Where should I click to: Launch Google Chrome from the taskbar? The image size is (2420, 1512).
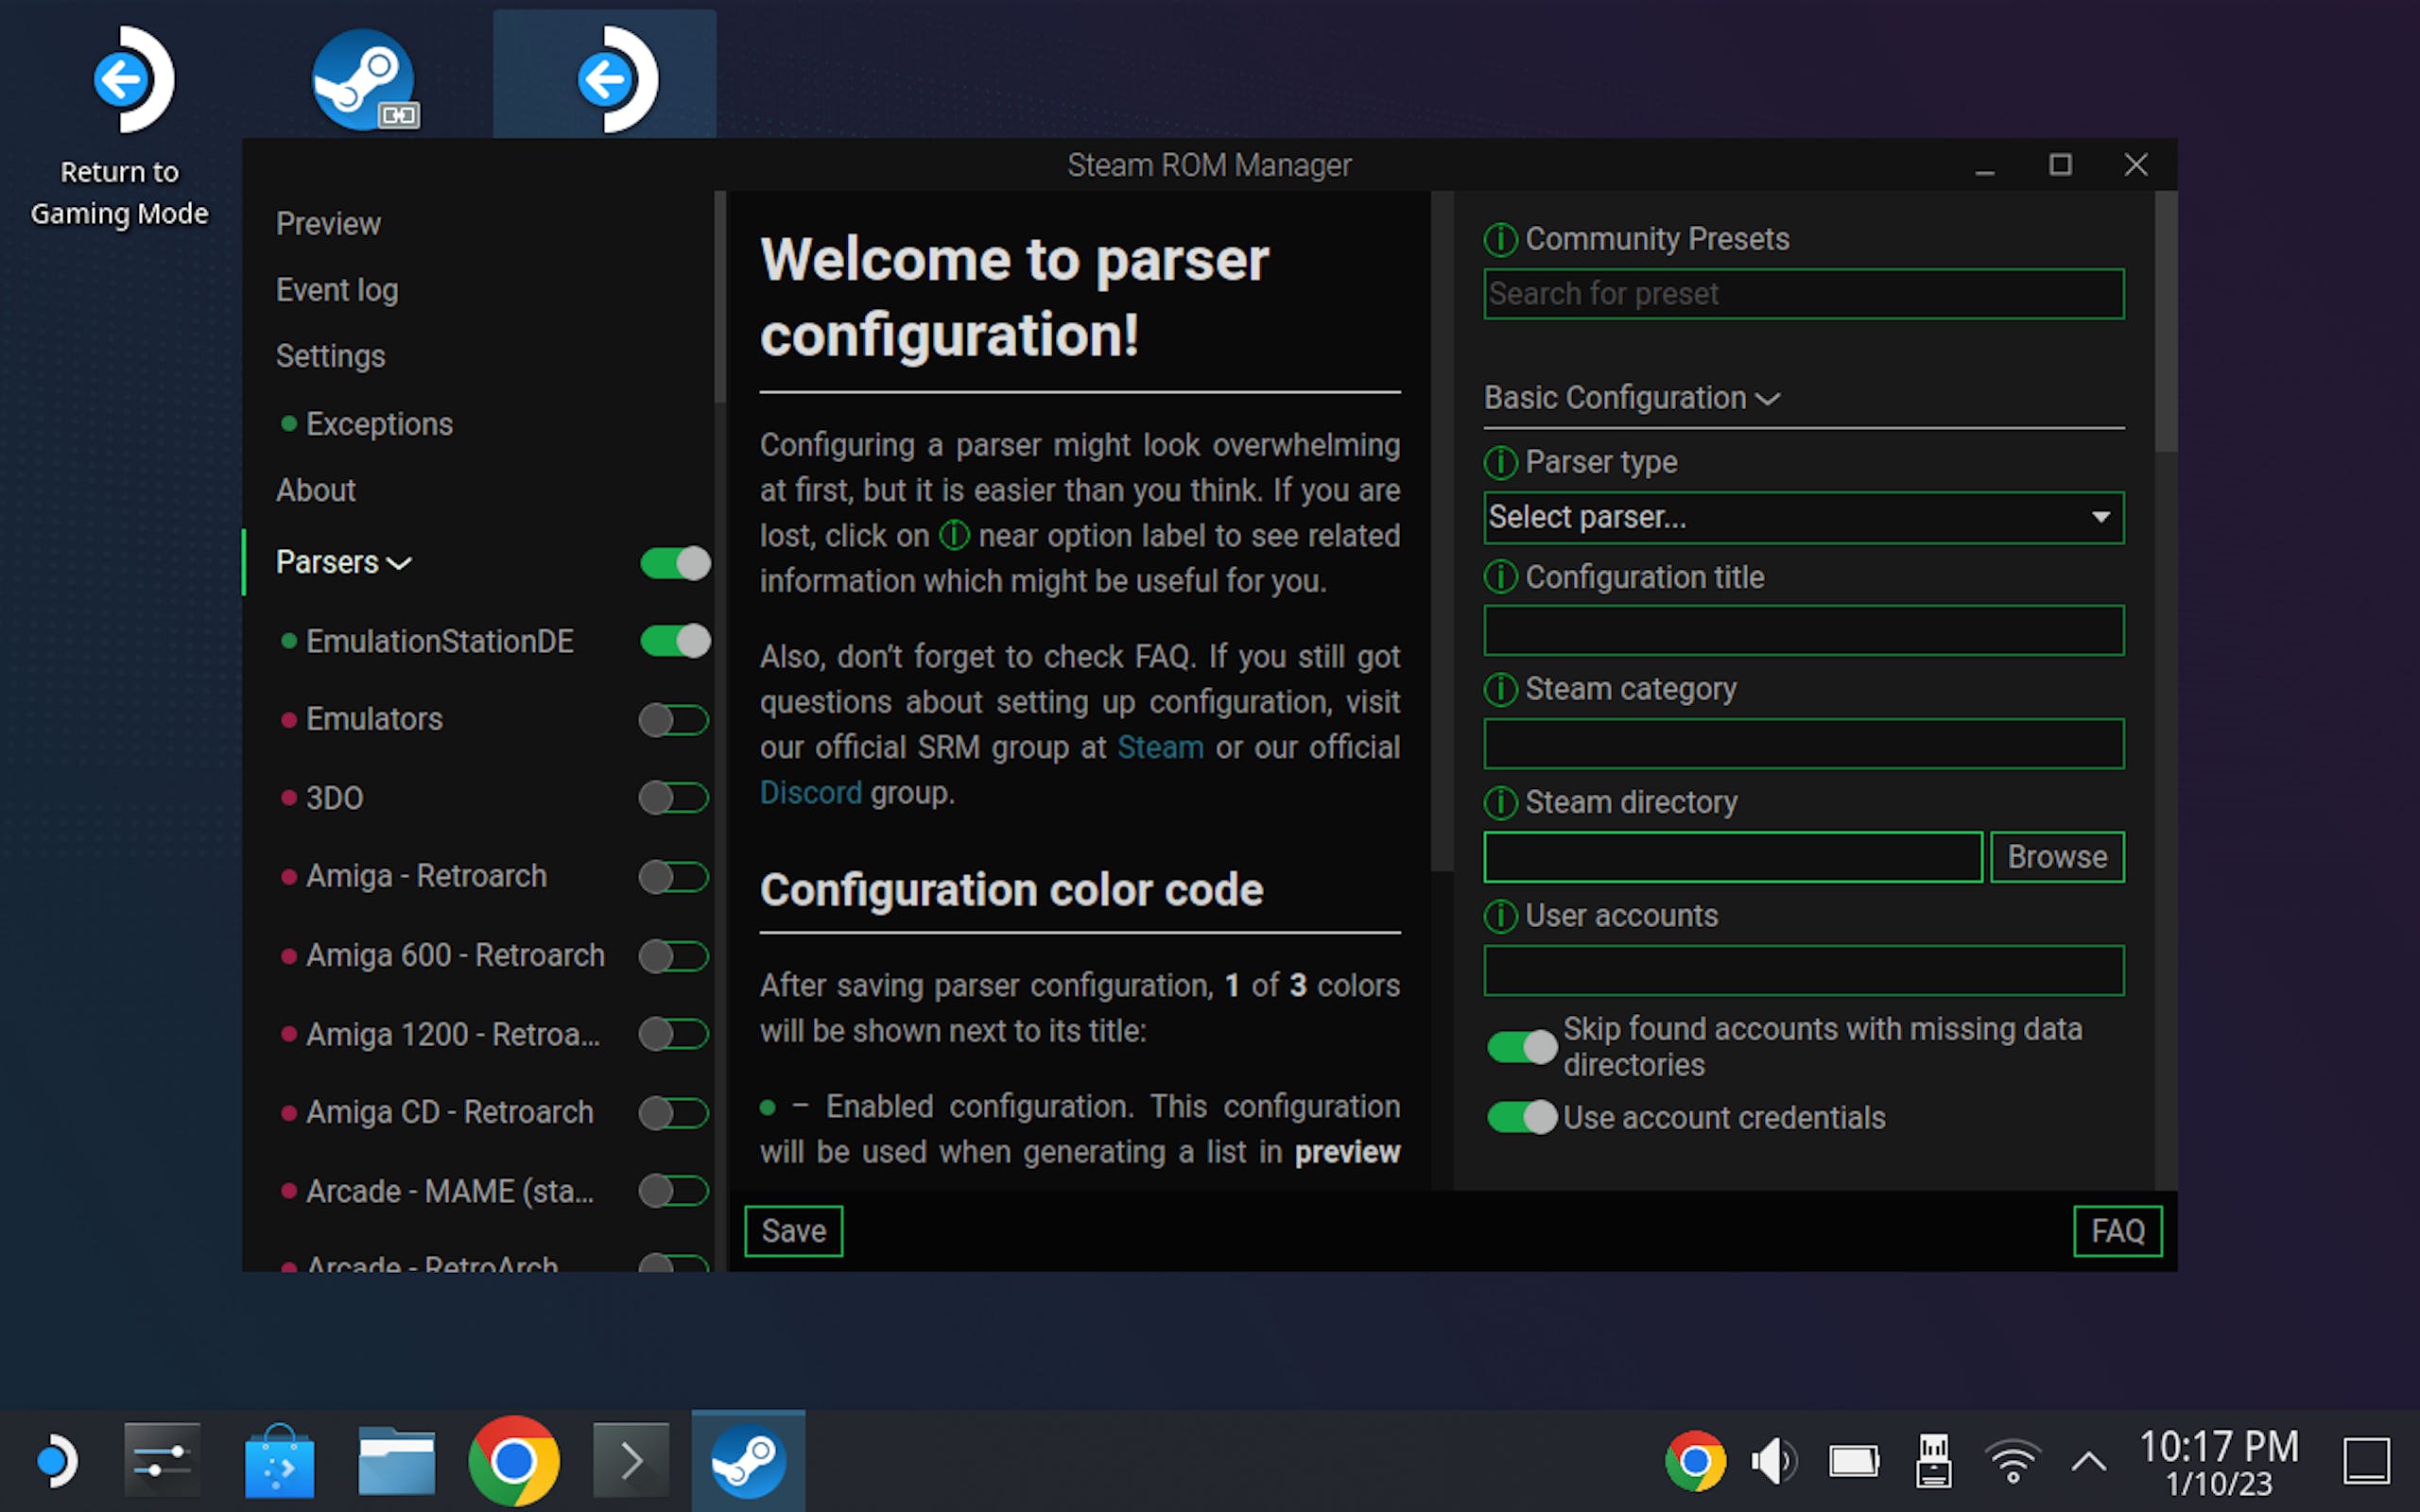coord(514,1461)
